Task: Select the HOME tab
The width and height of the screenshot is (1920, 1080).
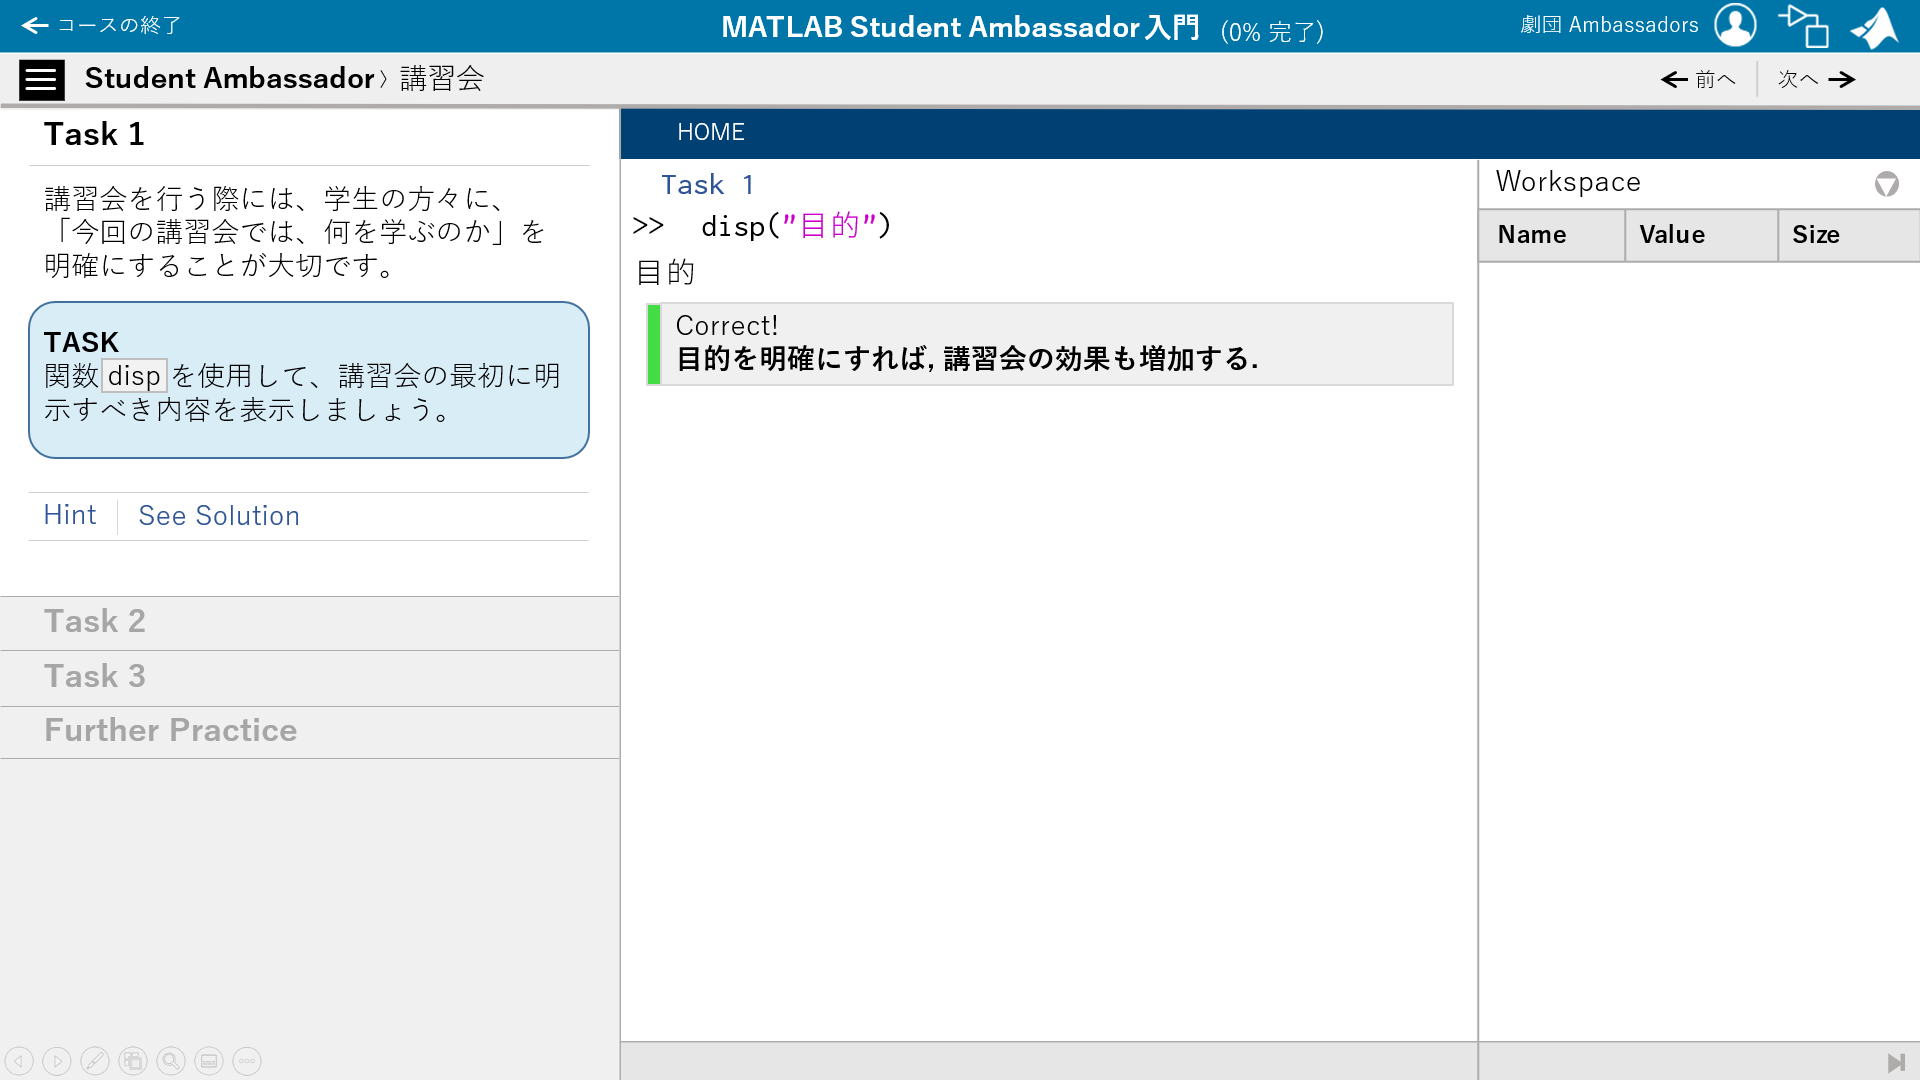Action: pyautogui.click(x=710, y=133)
